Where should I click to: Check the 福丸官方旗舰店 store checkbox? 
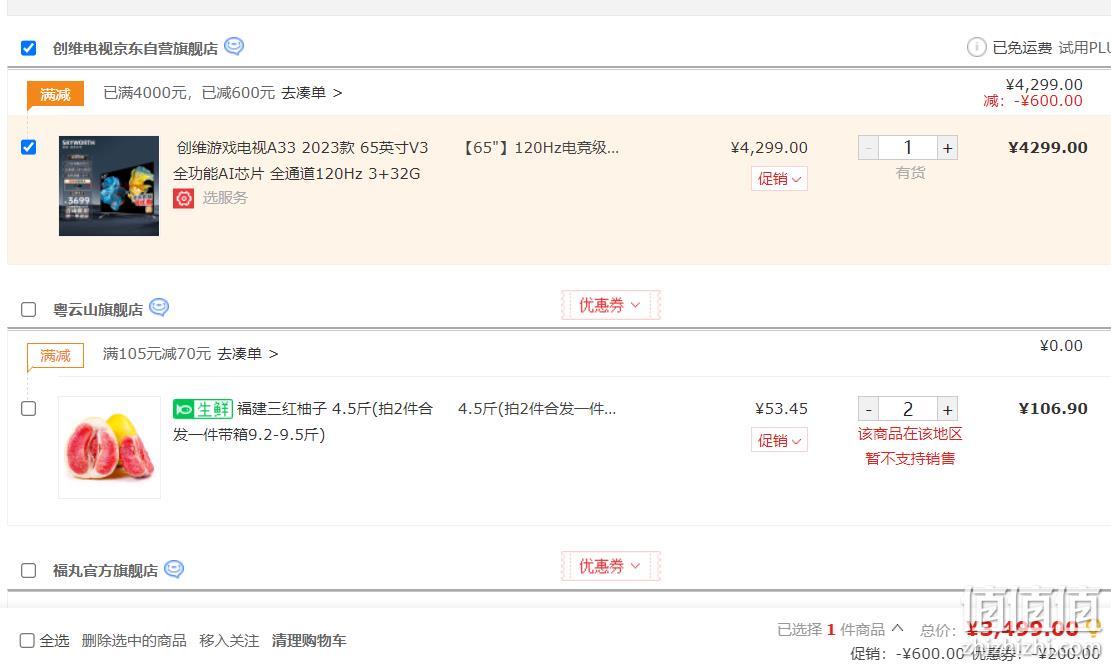(28, 571)
